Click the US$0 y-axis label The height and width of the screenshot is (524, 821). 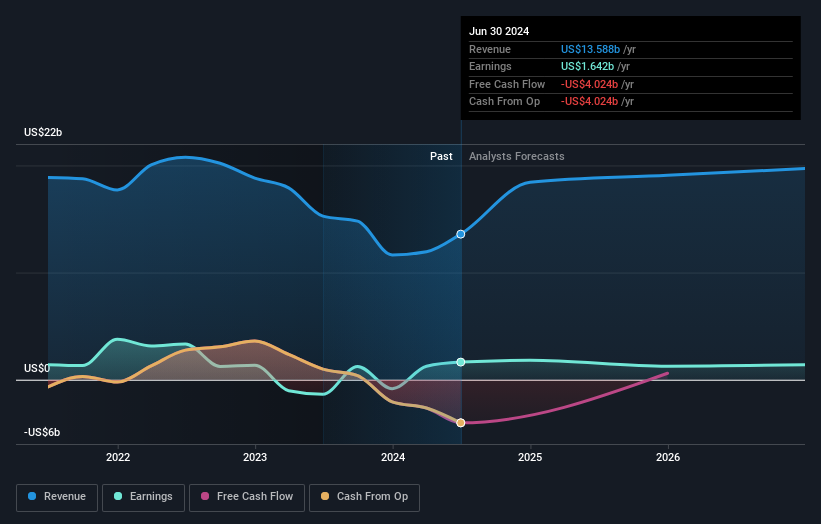[x=37, y=369]
